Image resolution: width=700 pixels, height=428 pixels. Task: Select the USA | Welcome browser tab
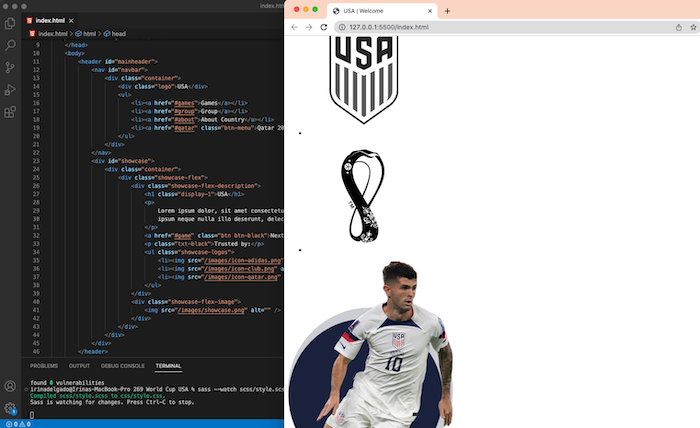382,11
